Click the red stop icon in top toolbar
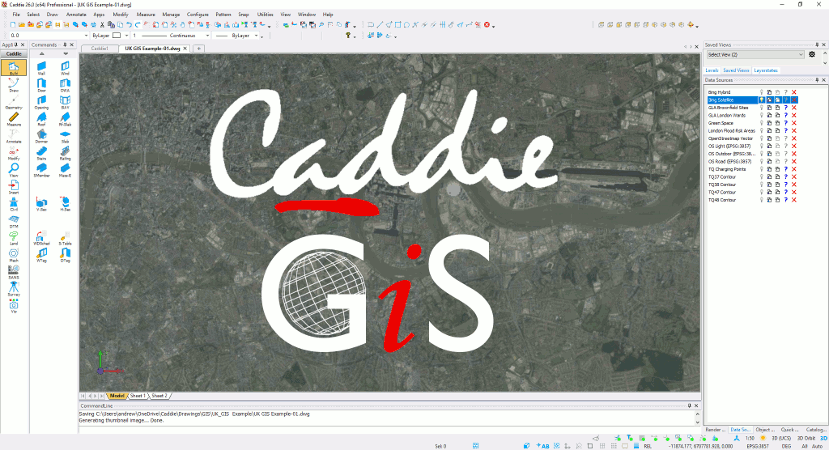The width and height of the screenshot is (829, 450). click(487, 25)
